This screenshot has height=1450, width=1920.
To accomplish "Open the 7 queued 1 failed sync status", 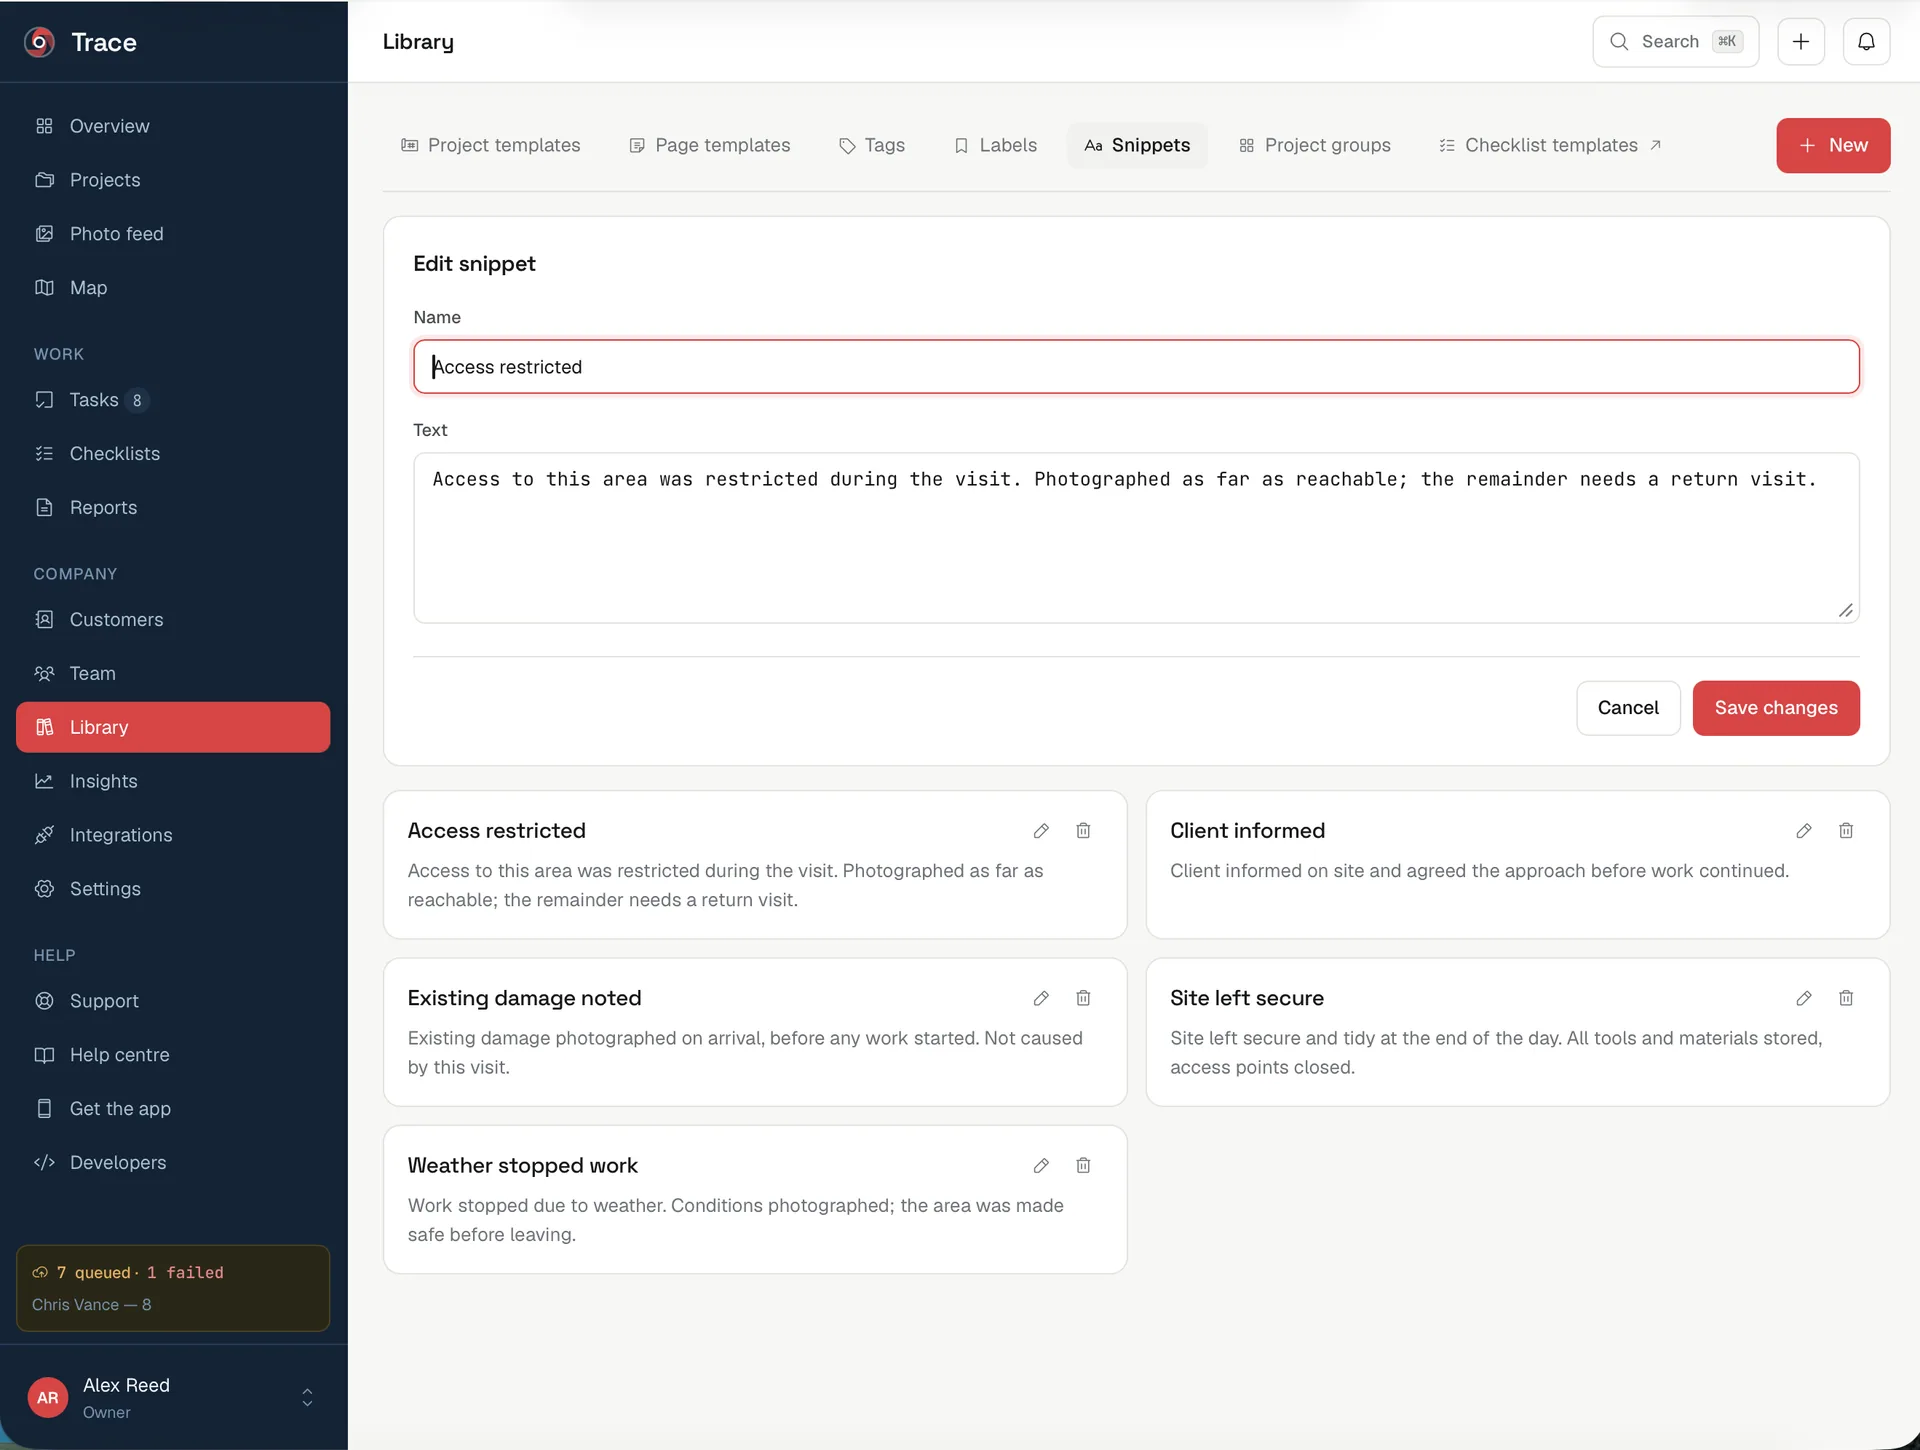I will [x=173, y=1288].
